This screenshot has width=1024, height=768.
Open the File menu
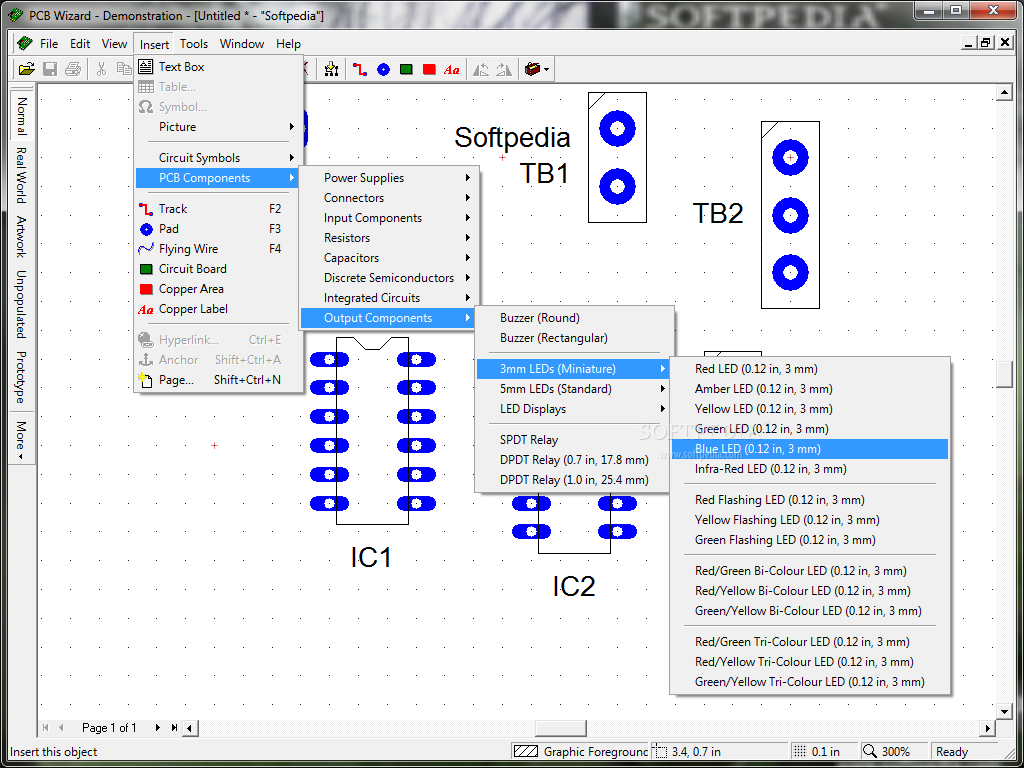[x=49, y=44]
